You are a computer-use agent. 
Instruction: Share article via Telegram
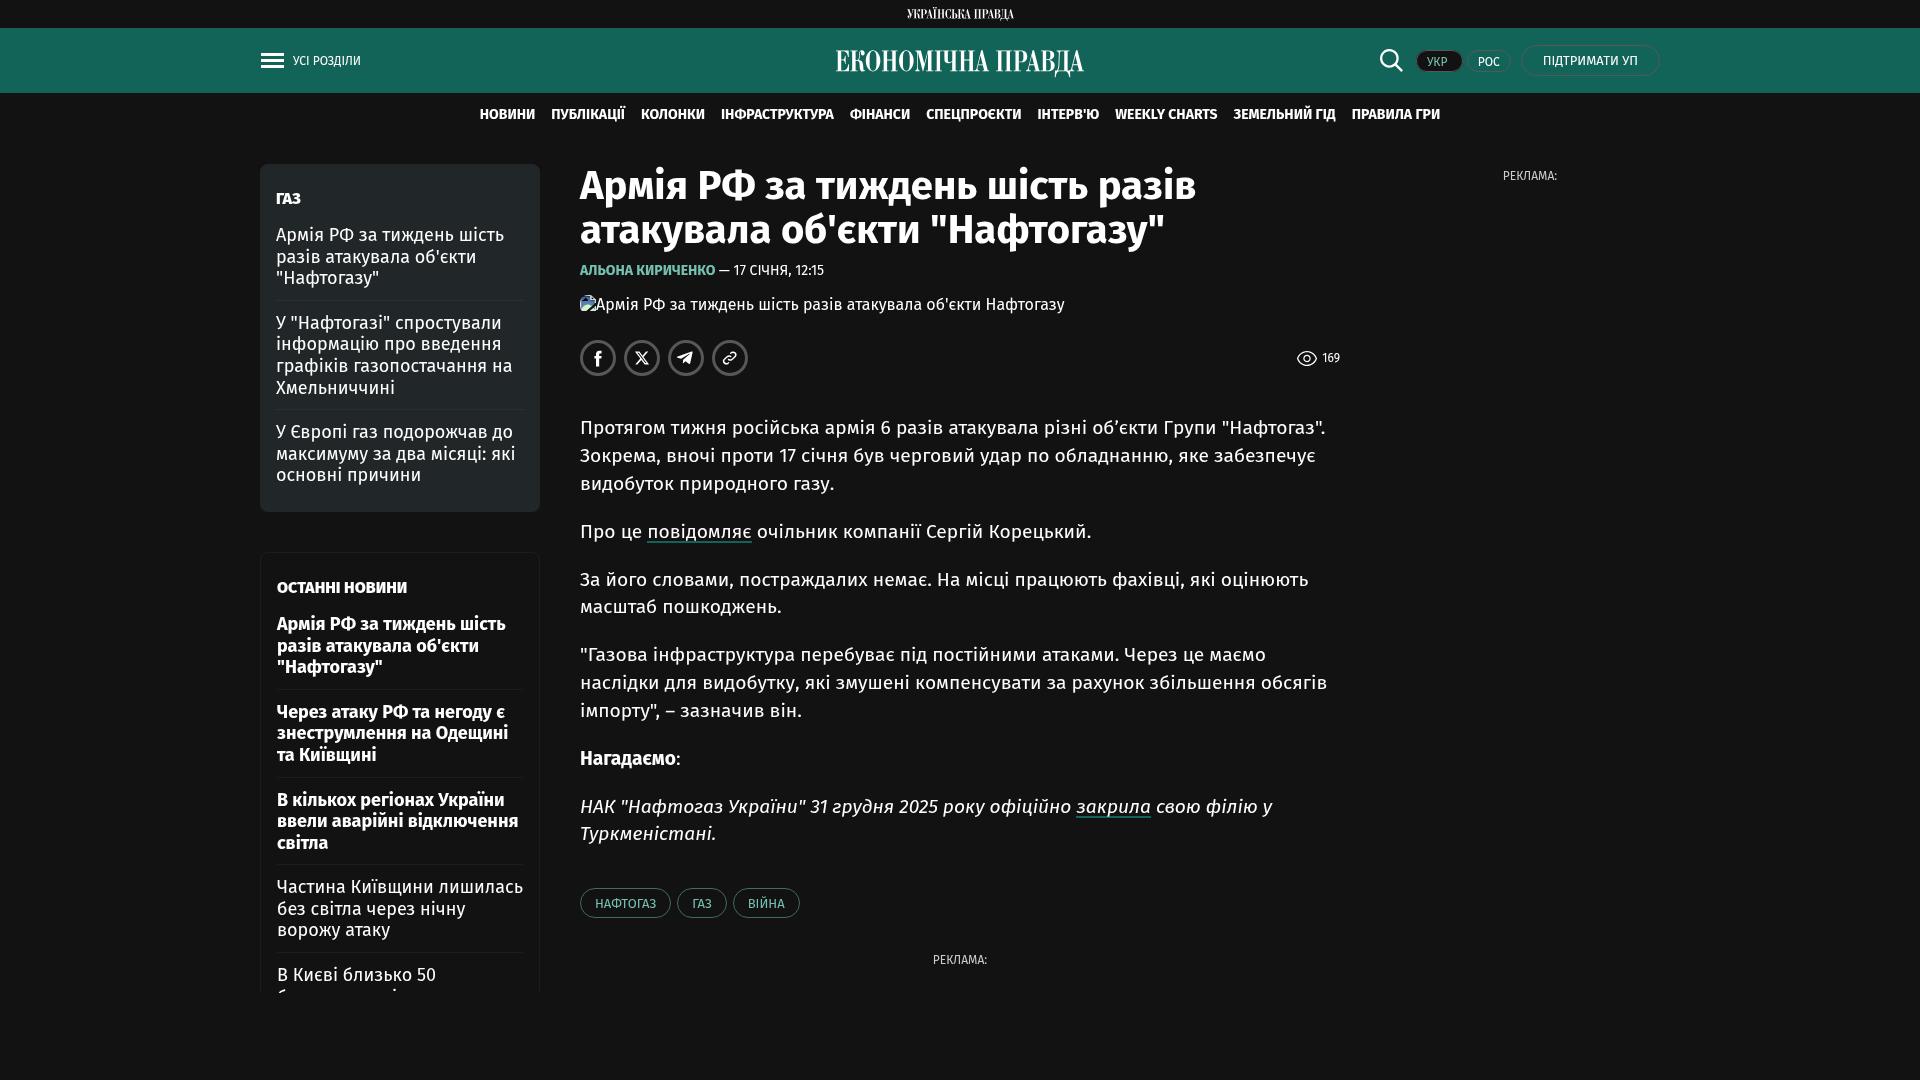[x=686, y=358]
